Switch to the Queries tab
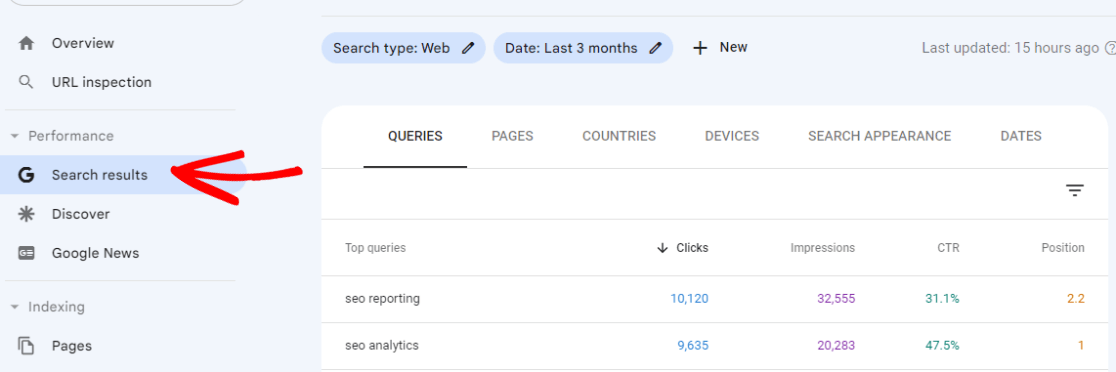Screen dimensions: 1116x372 coord(415,136)
